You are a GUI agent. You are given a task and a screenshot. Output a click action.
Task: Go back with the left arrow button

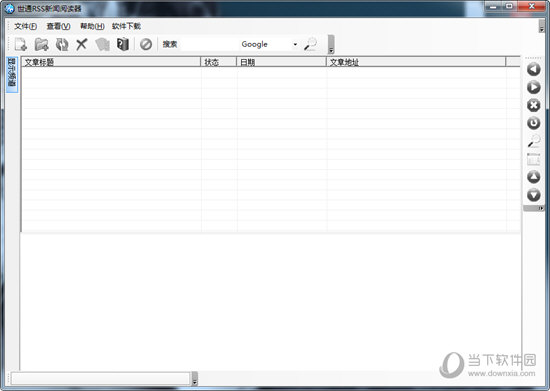(x=534, y=69)
